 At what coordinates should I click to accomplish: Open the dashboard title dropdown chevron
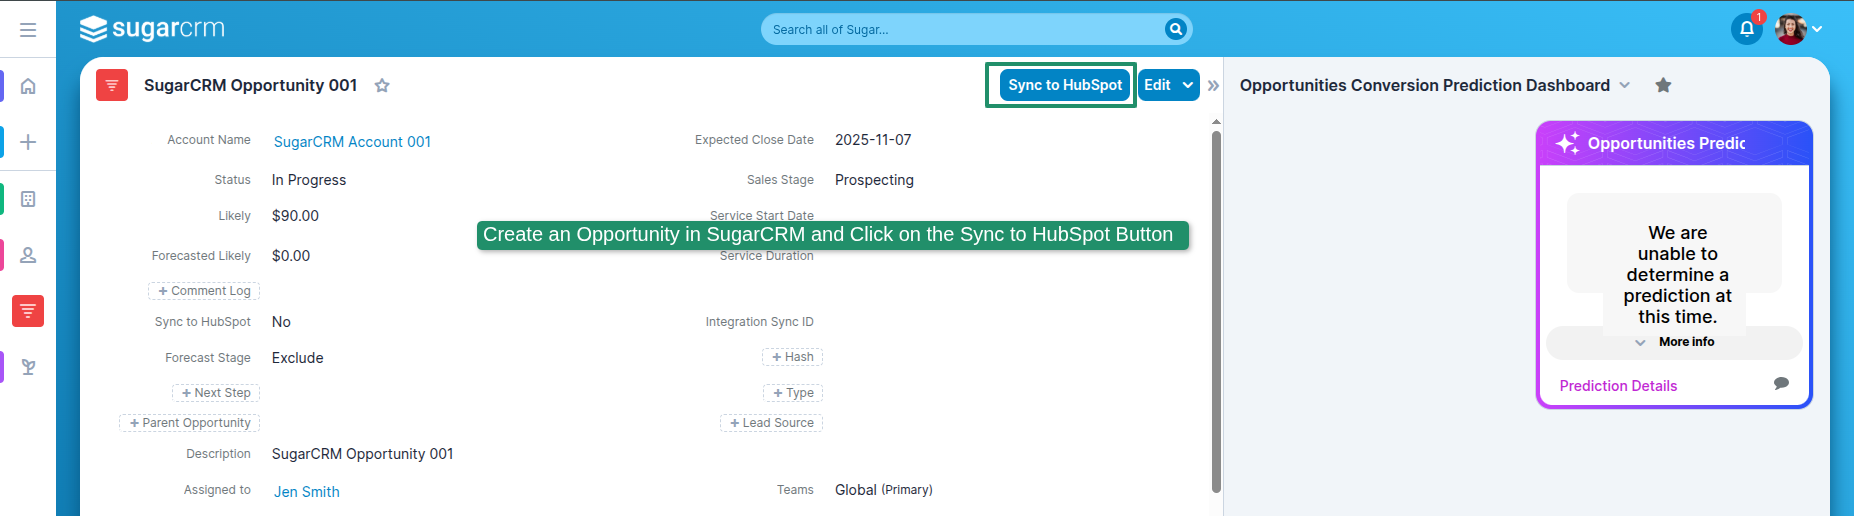(x=1625, y=85)
